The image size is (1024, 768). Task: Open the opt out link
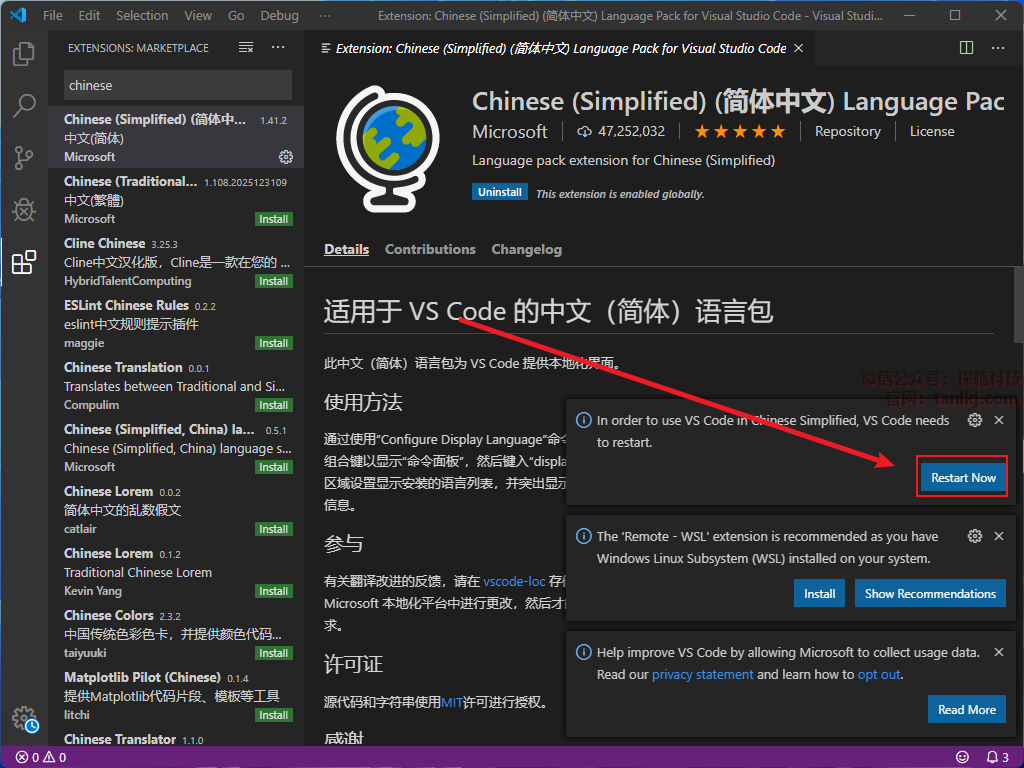click(x=879, y=675)
